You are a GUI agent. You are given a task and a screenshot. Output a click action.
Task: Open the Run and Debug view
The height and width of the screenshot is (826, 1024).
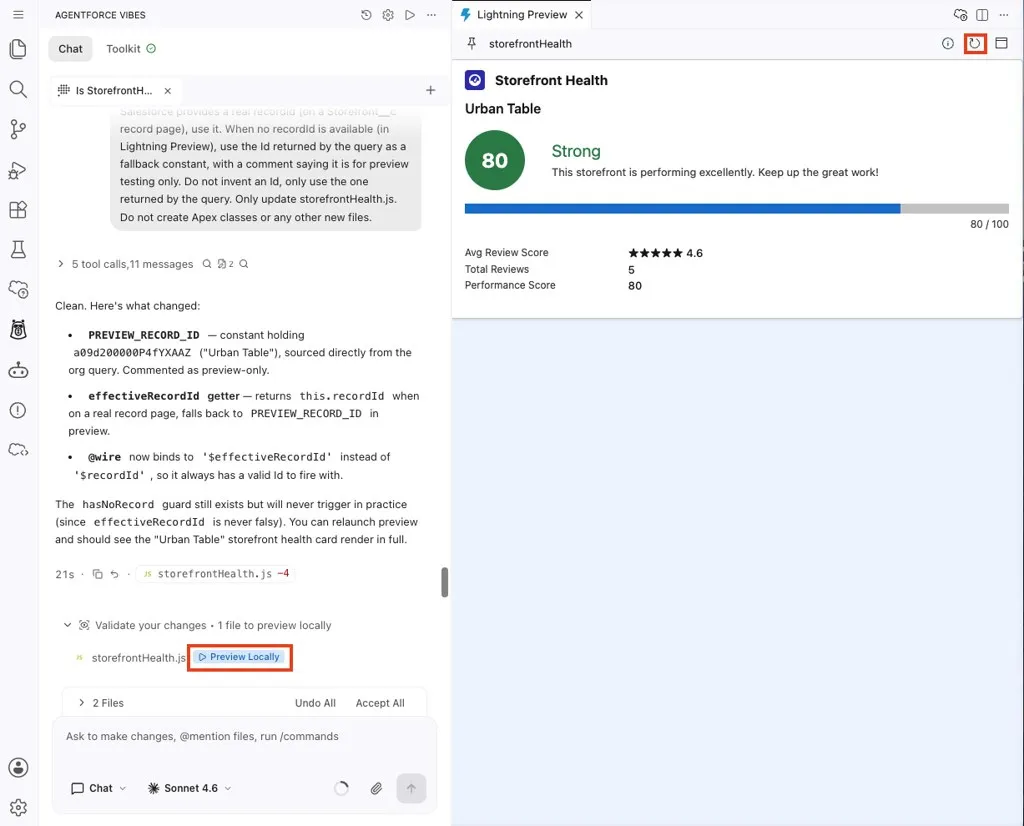coord(18,170)
